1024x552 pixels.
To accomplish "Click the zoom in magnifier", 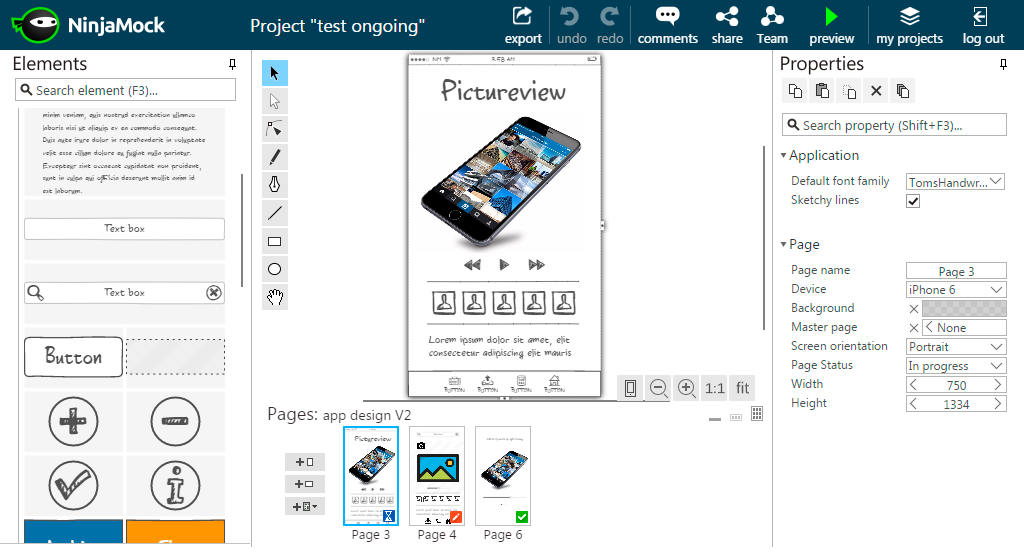I will (686, 388).
